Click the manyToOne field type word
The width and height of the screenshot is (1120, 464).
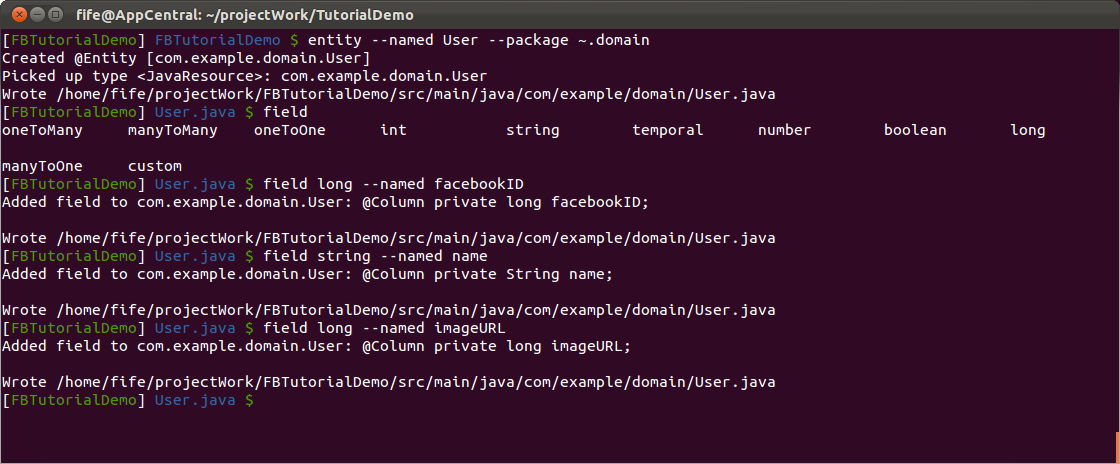pos(43,166)
